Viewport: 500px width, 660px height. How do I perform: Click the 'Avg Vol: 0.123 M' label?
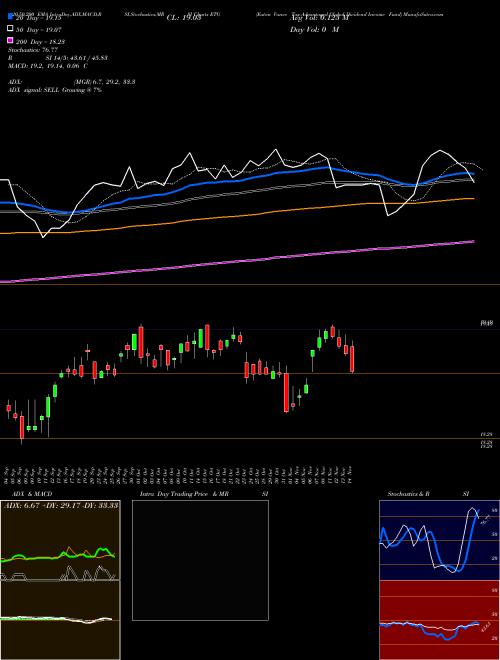click(x=319, y=18)
